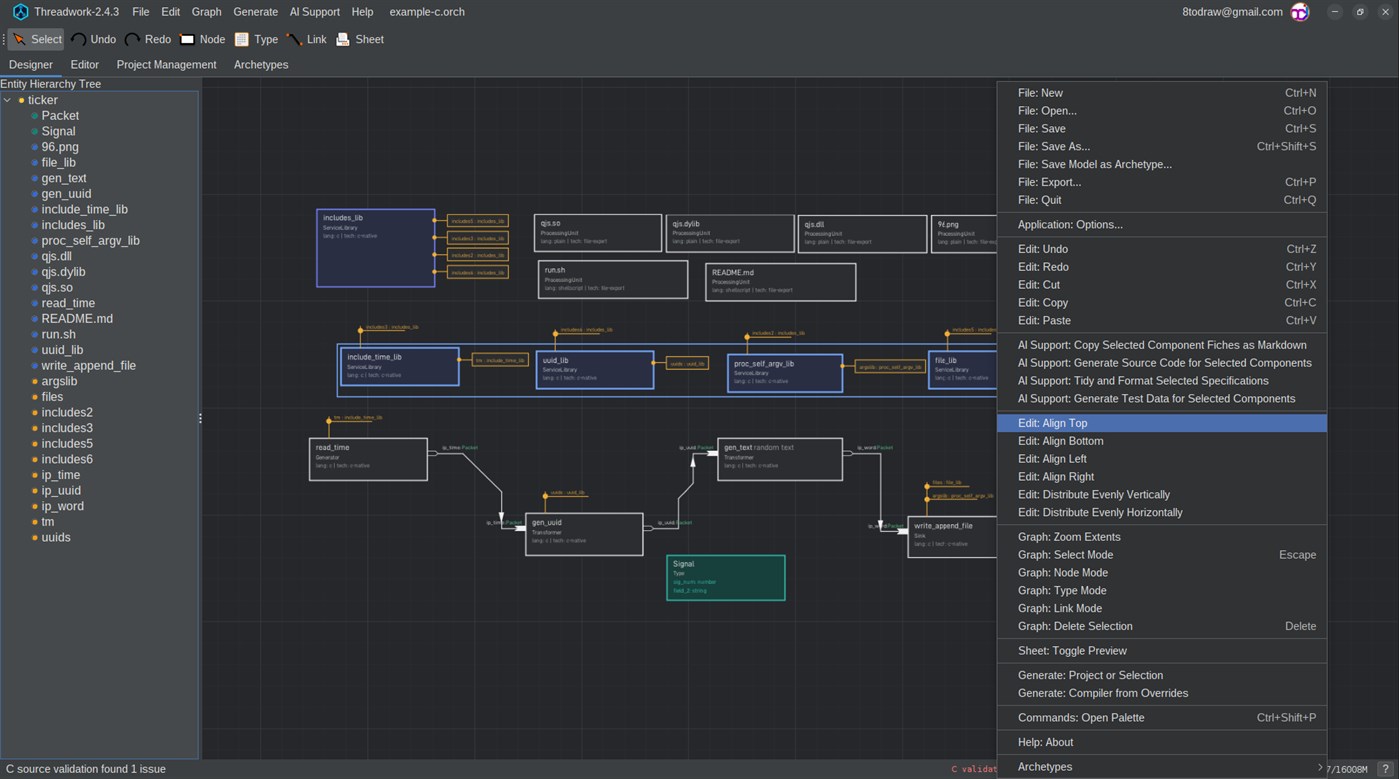Viewport: 1399px width, 779px height.
Task: Choose Sheet: Toggle Preview
Action: pyautogui.click(x=1162, y=651)
